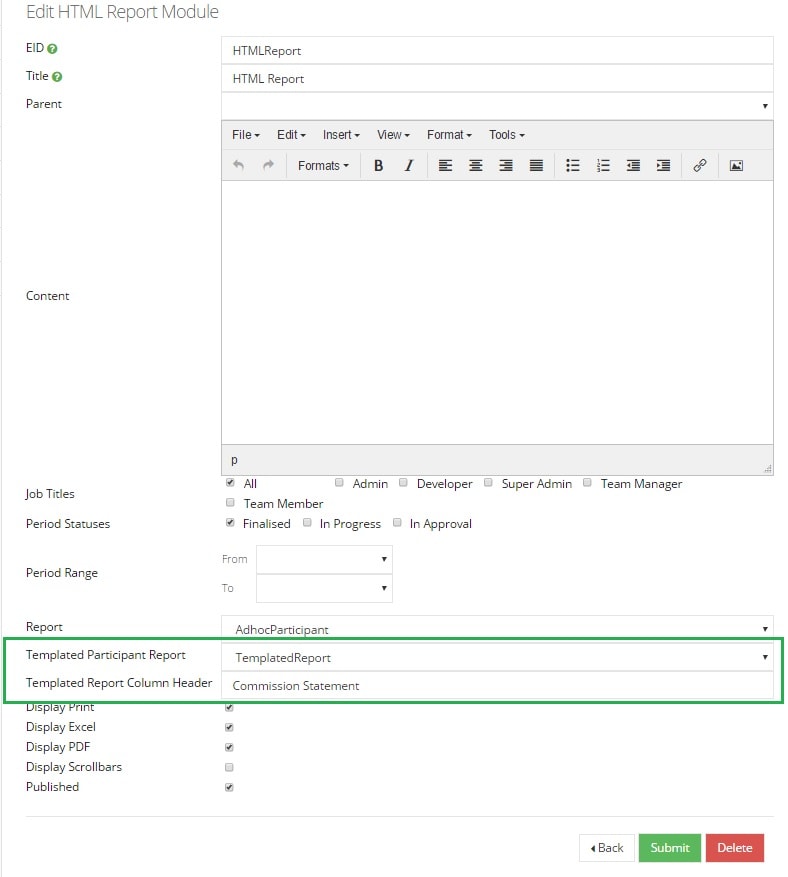
Task: Open the editor Insert menu
Action: pos(341,135)
